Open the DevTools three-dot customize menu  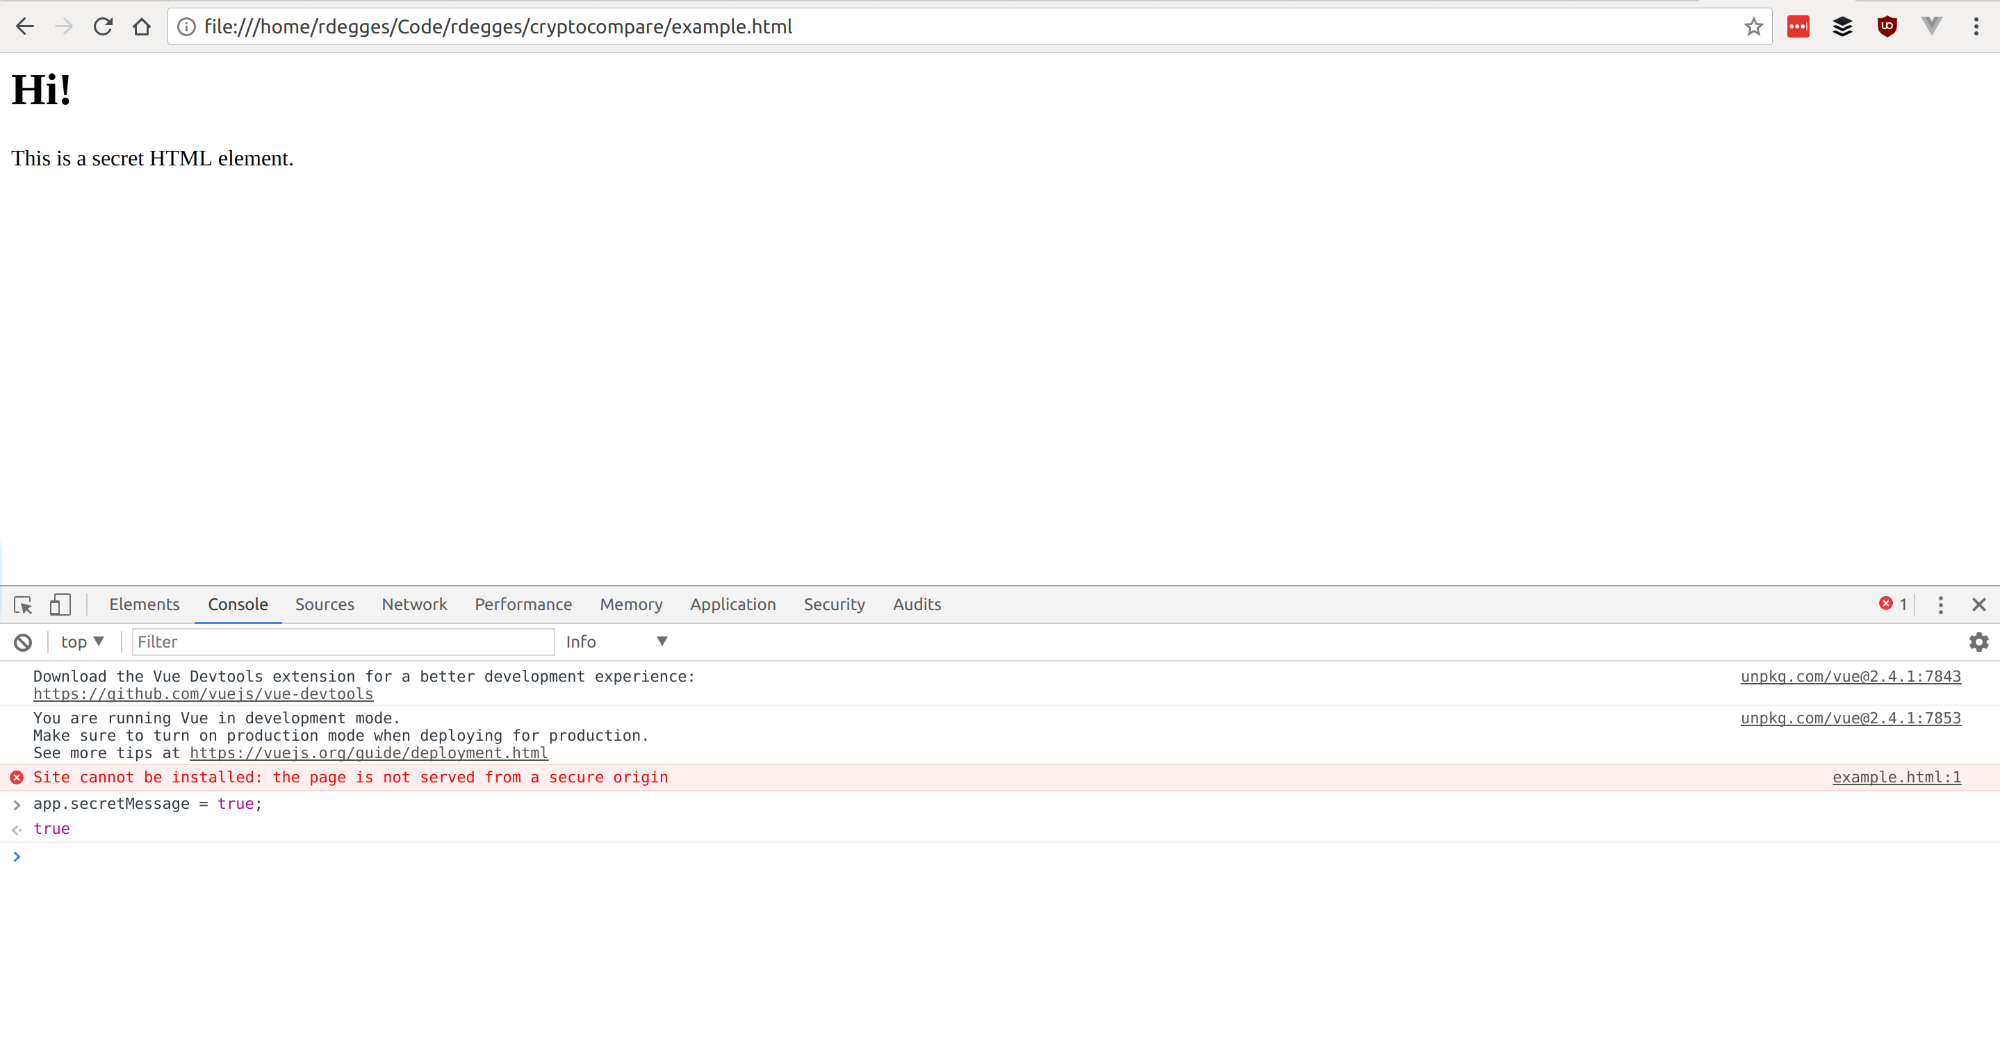1940,605
